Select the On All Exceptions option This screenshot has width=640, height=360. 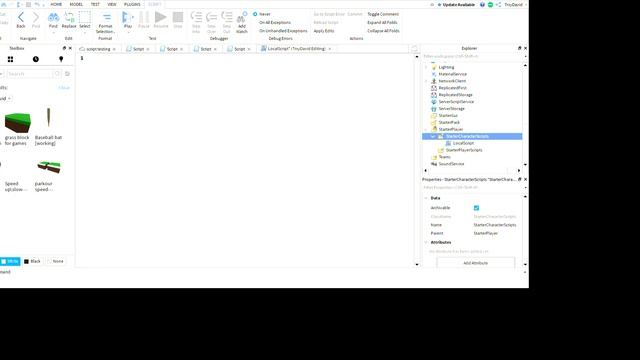click(x=275, y=22)
